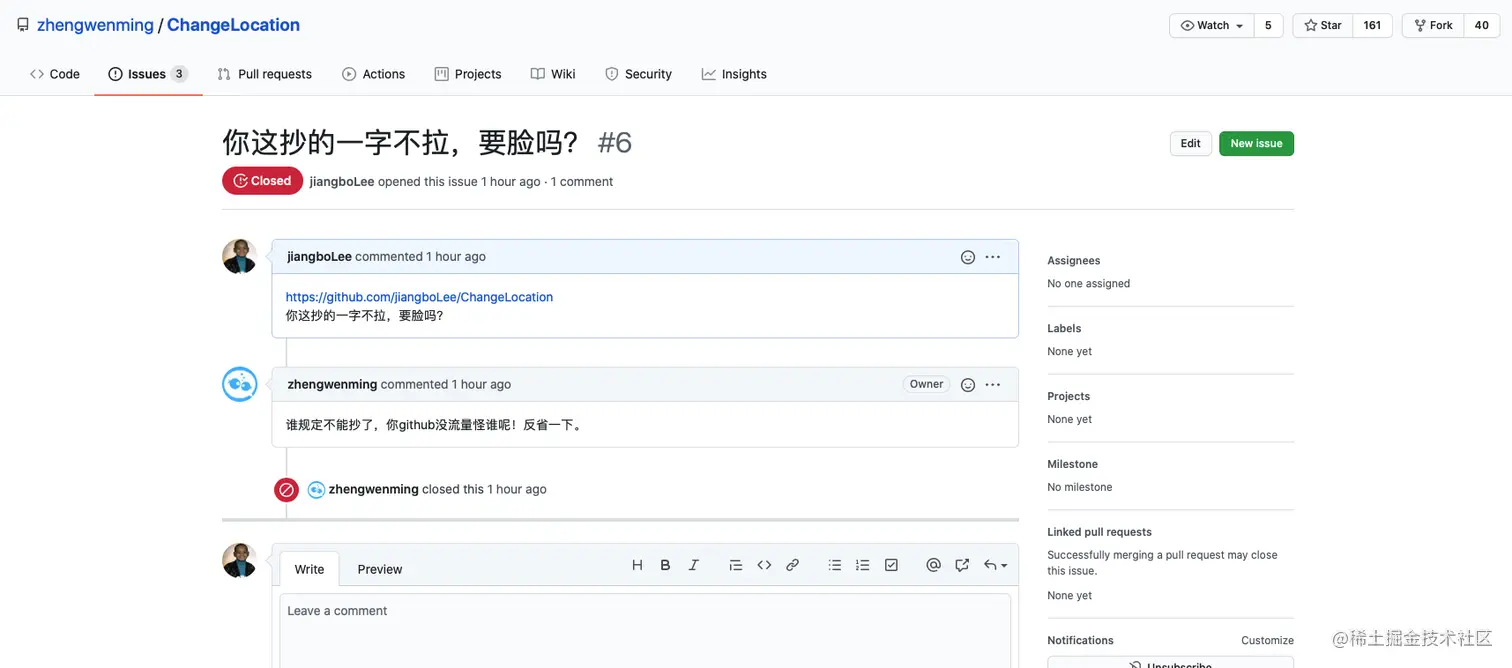Click zhengwenming avatar beside second comment
Screen dimensions: 1512x668
point(240,384)
